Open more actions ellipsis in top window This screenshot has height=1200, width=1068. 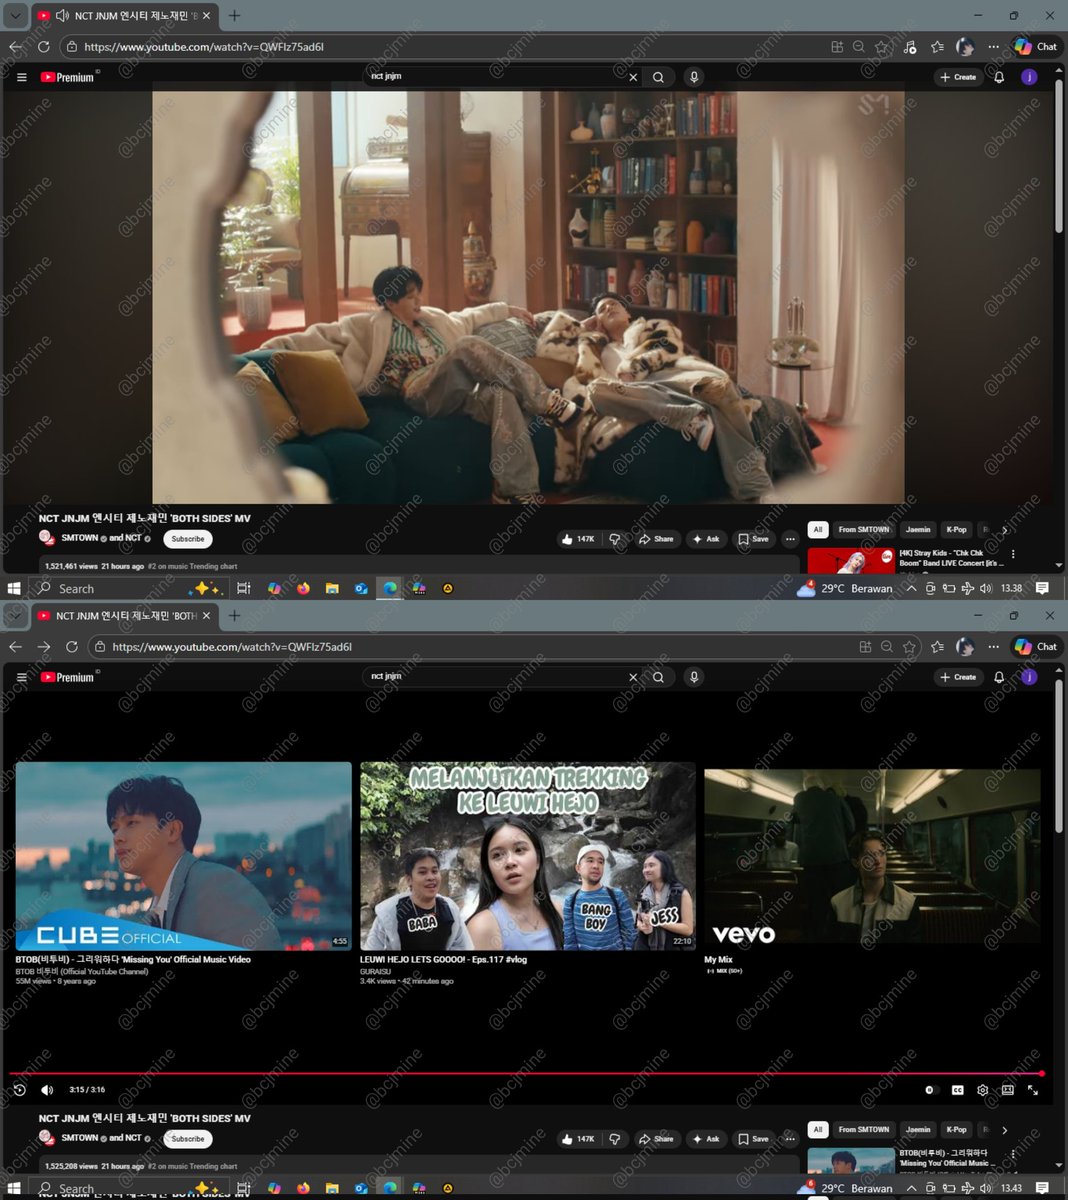point(789,539)
